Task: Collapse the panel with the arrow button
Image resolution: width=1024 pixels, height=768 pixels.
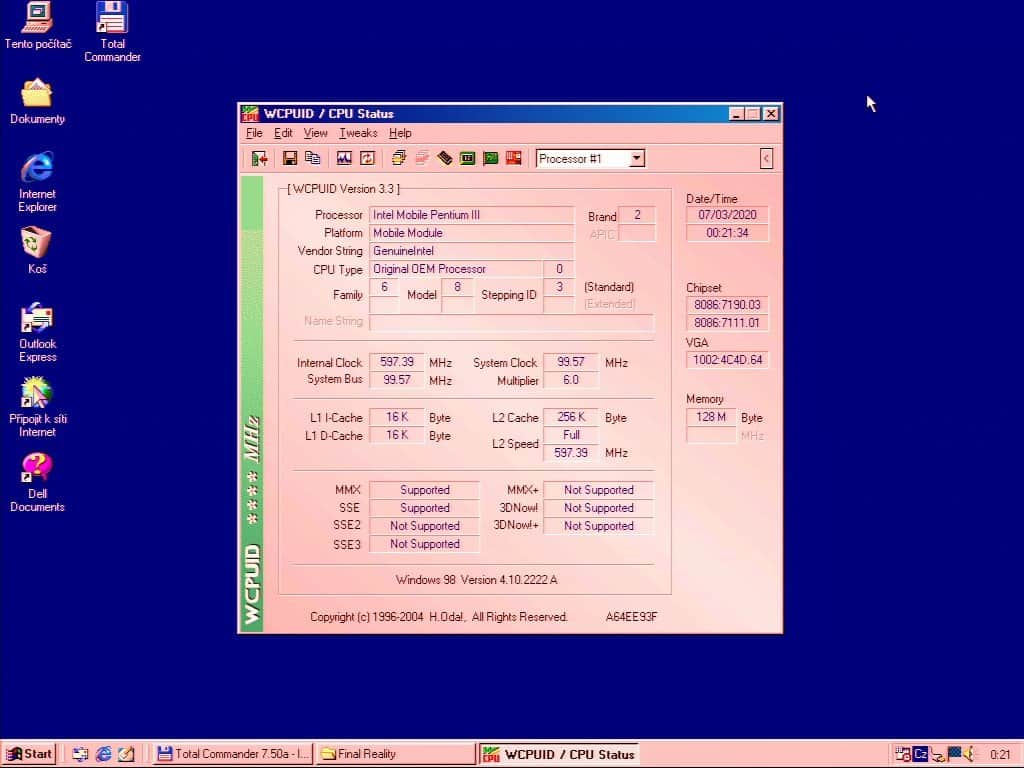Action: 767,158
